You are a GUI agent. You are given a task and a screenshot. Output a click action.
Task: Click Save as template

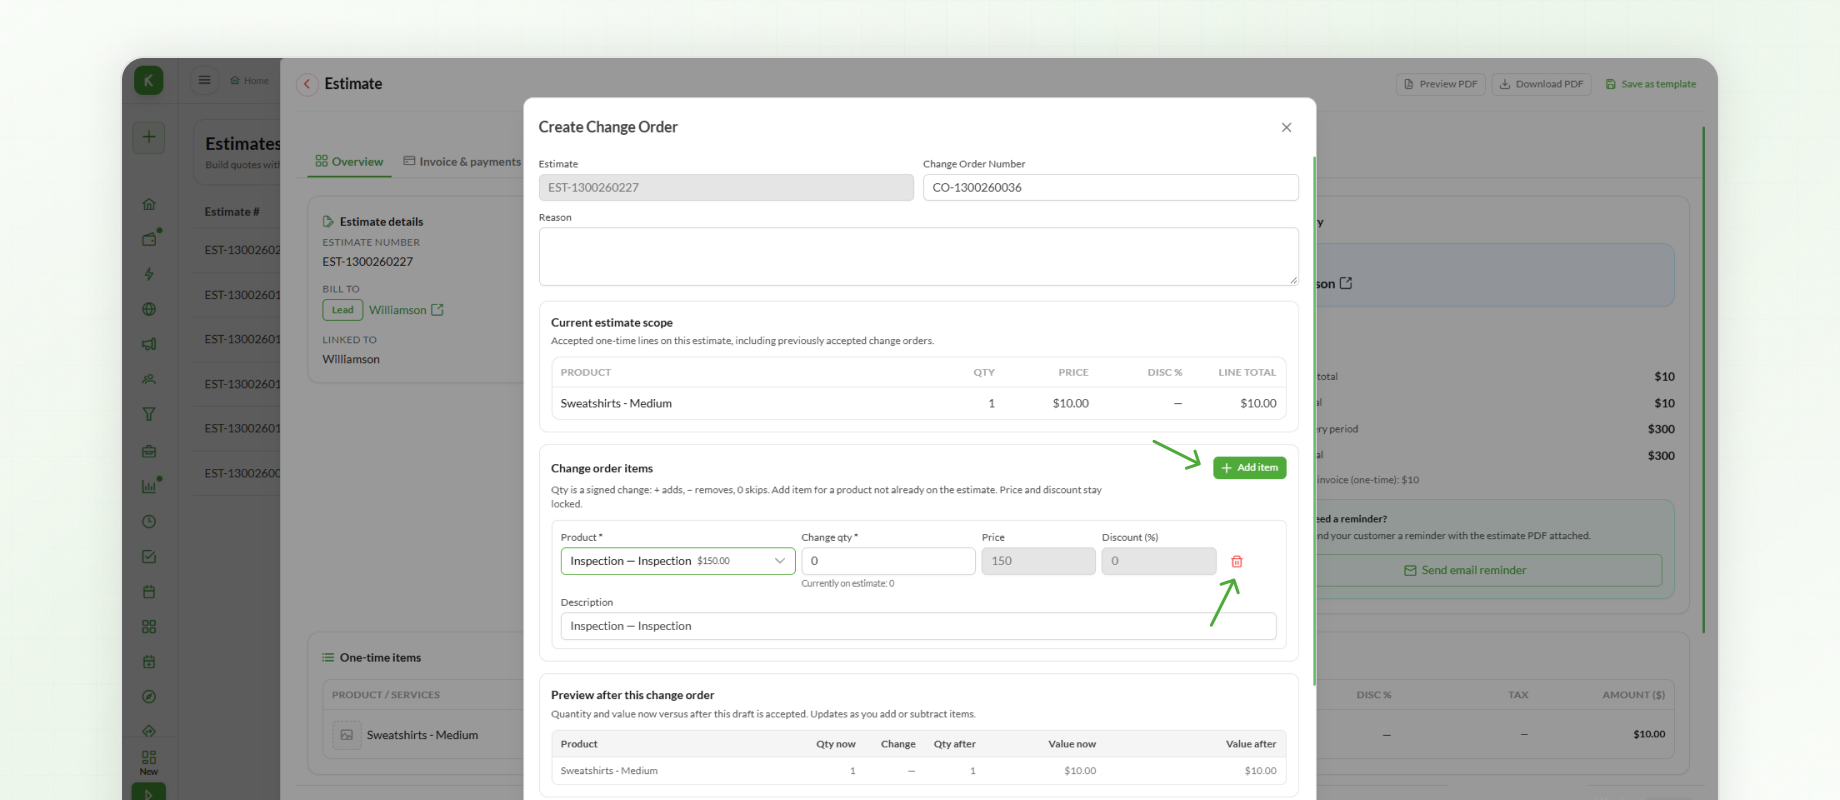(1651, 84)
